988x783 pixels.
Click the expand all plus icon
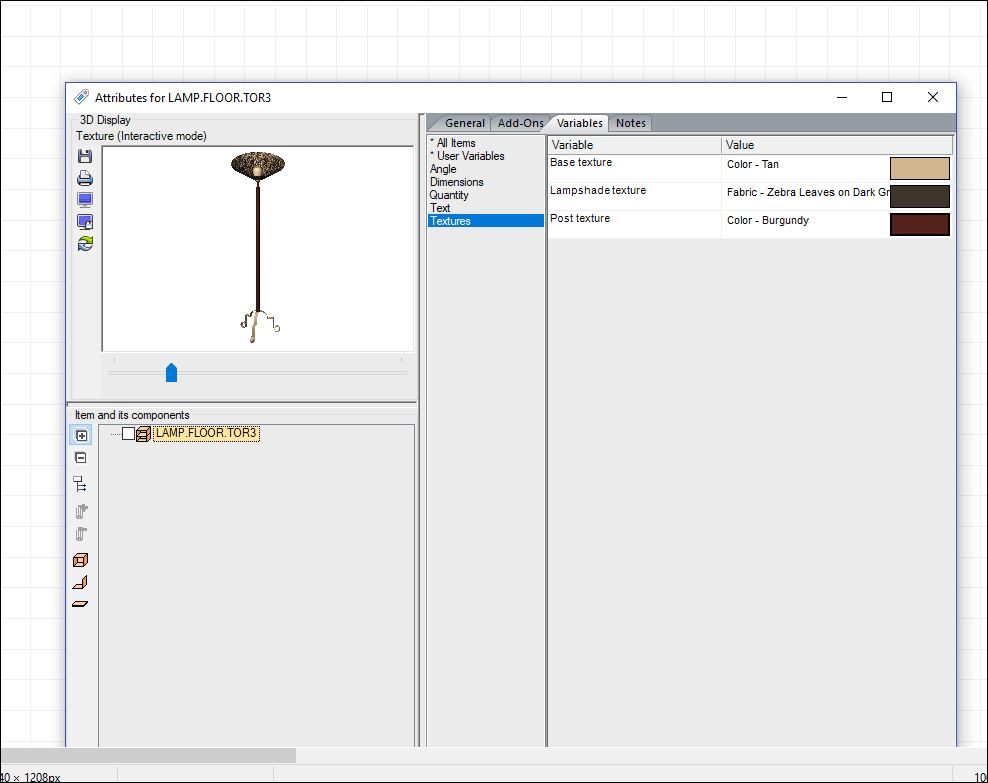tap(81, 435)
